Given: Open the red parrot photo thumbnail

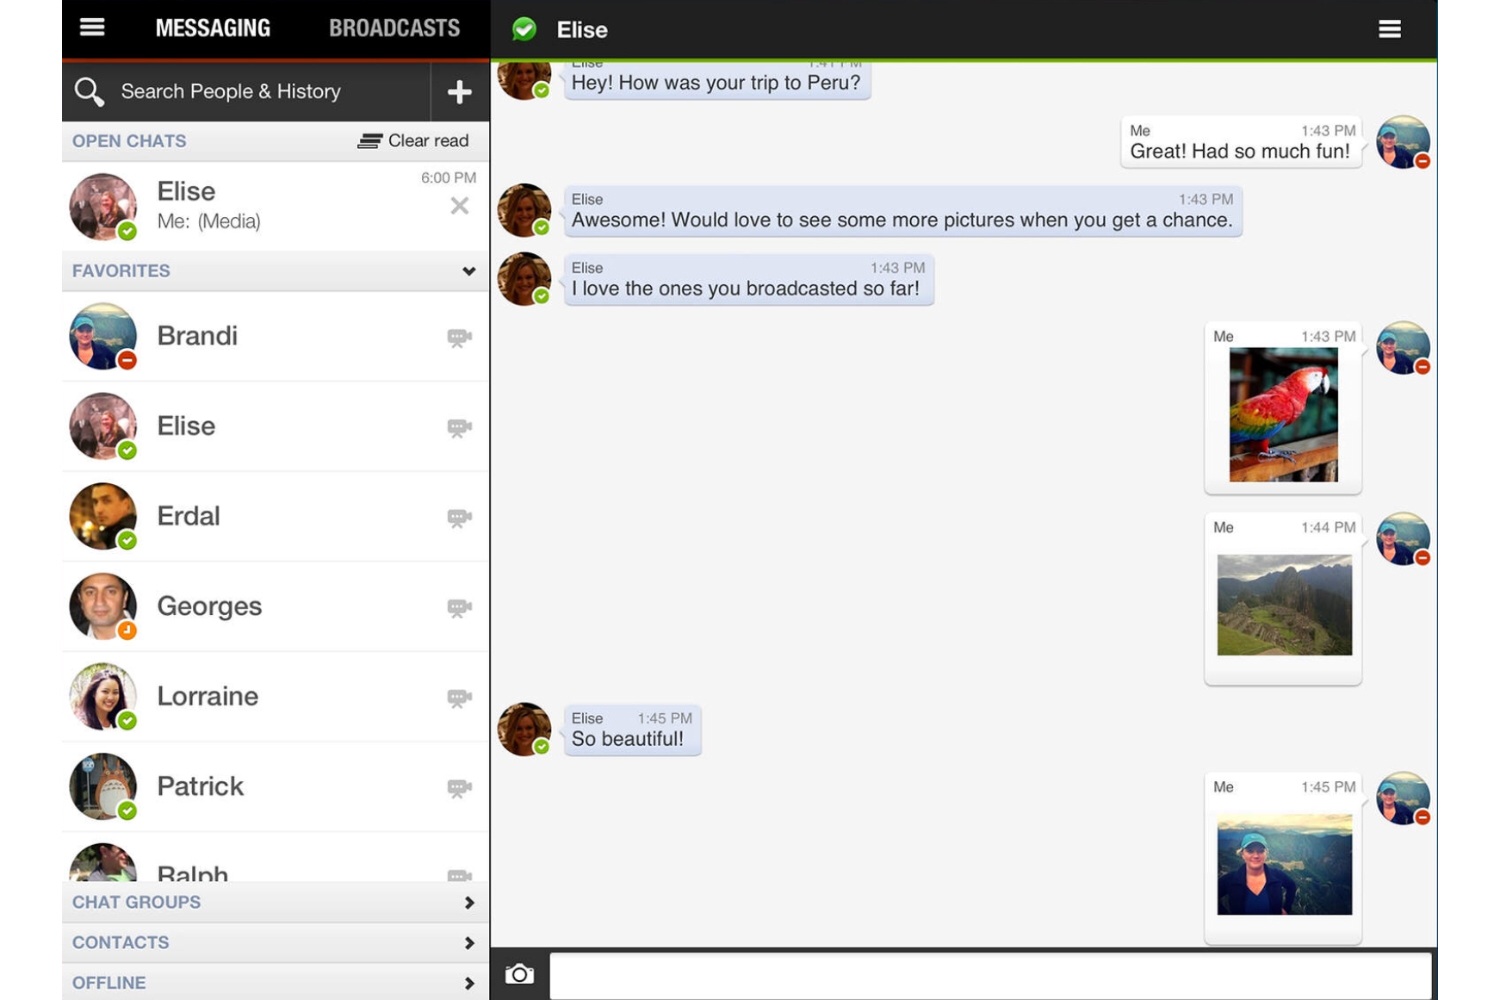Looking at the screenshot, I should [x=1283, y=415].
